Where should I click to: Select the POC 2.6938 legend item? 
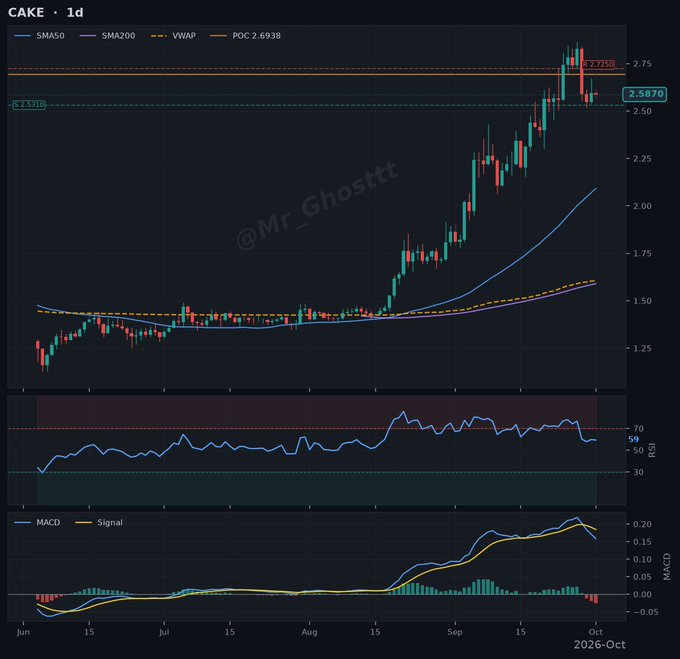point(246,36)
